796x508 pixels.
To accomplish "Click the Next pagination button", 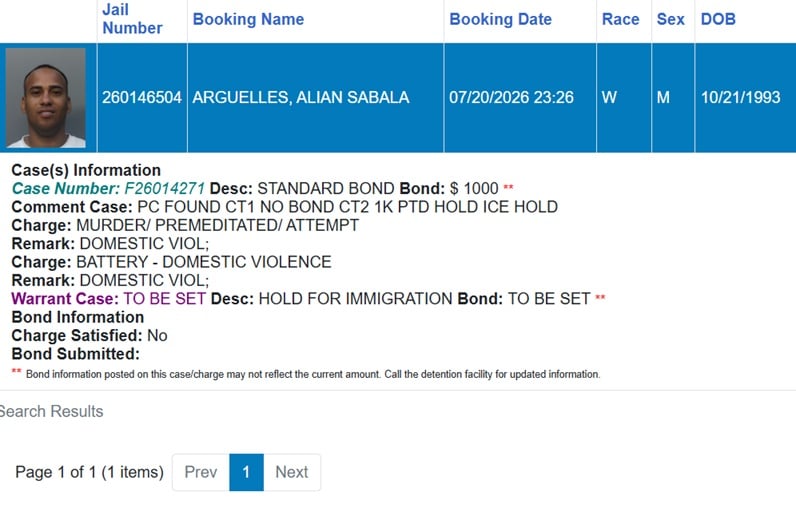I will tap(292, 472).
